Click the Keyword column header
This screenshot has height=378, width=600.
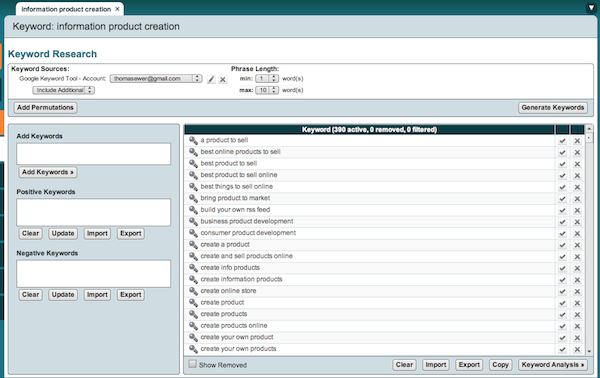[369, 129]
